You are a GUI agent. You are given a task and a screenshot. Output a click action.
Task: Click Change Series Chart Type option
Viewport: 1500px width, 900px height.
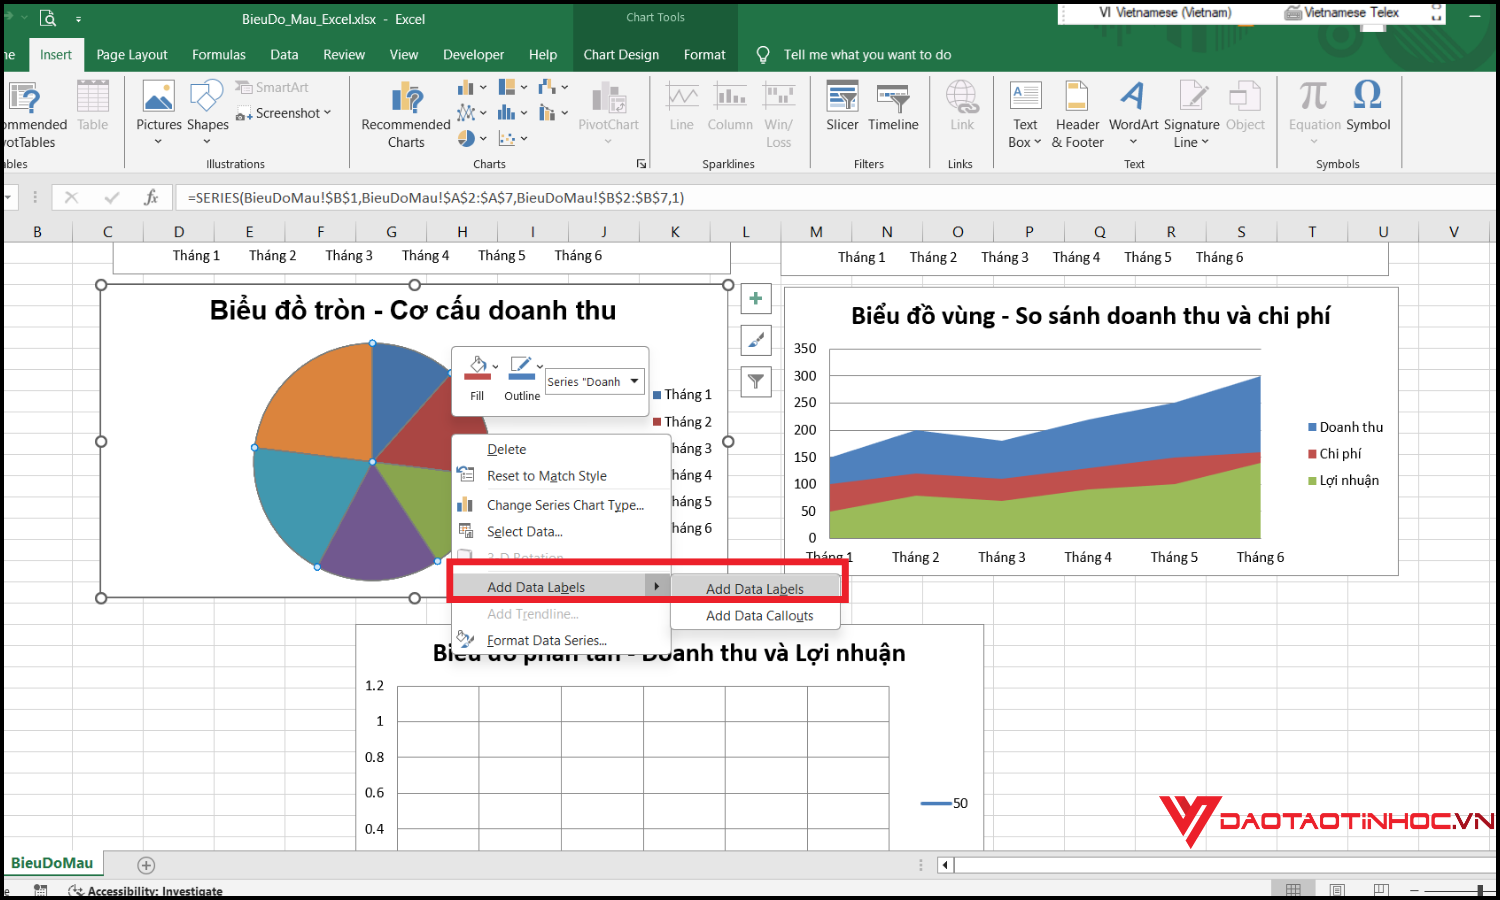point(565,505)
